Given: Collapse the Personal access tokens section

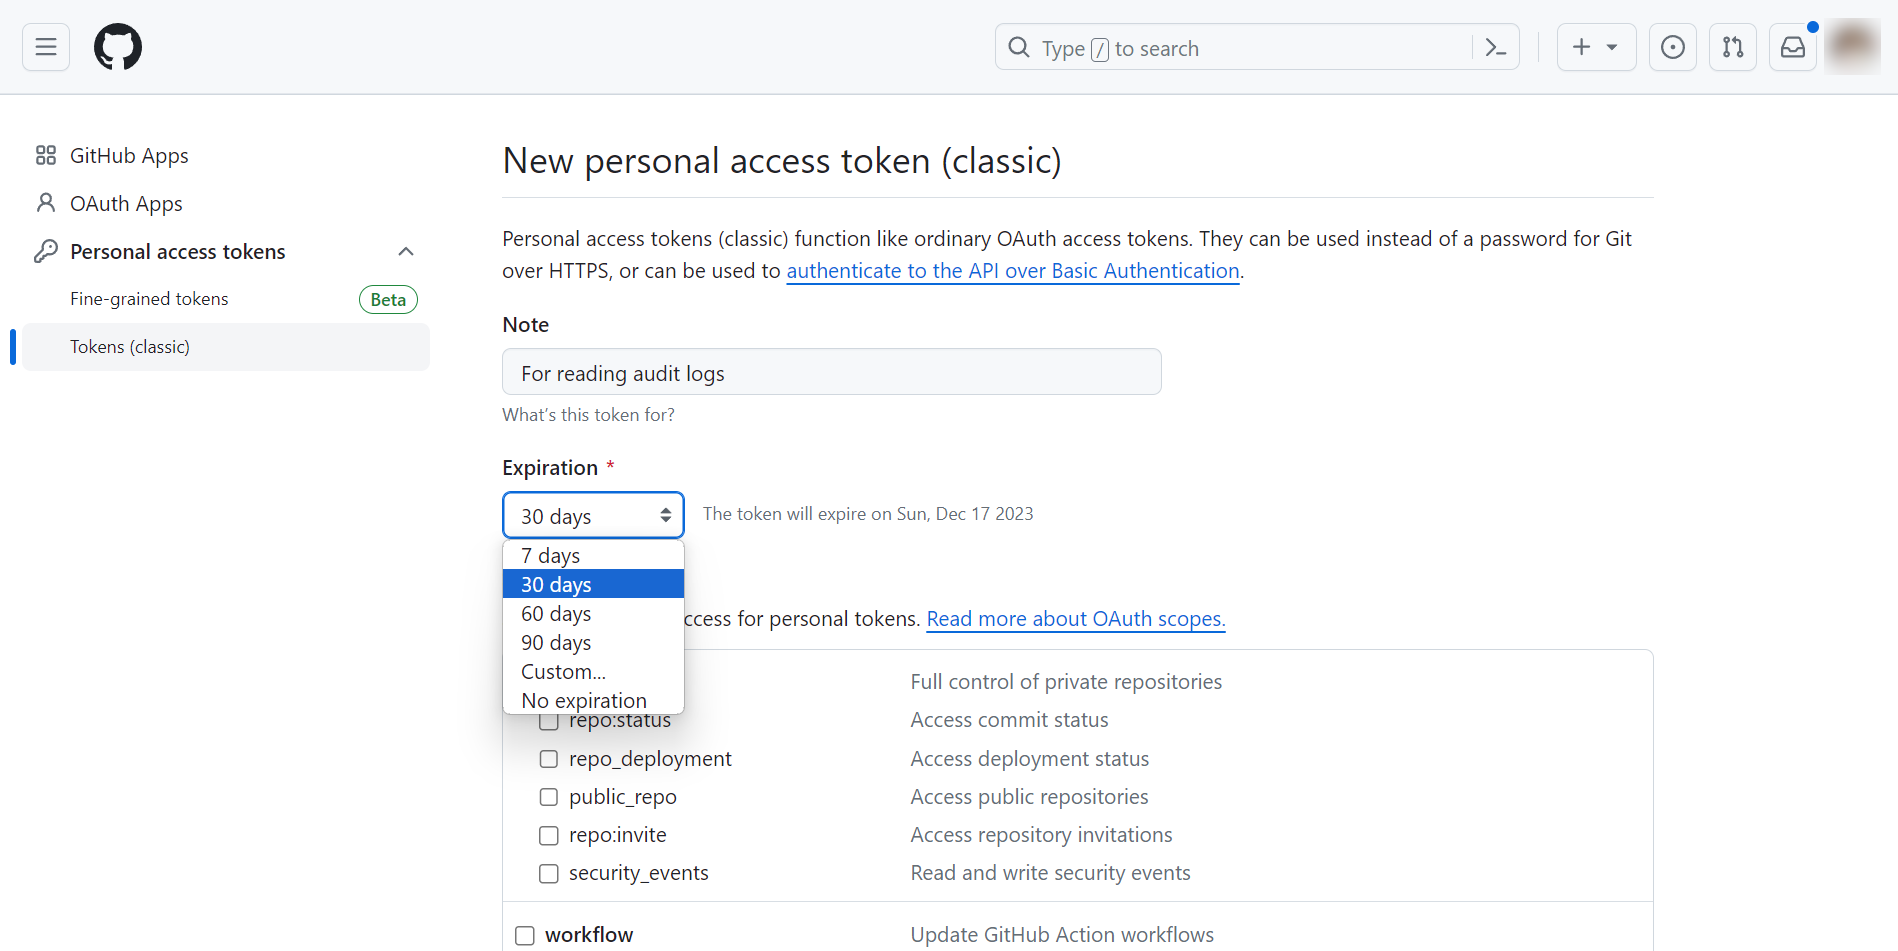Looking at the screenshot, I should (x=406, y=251).
